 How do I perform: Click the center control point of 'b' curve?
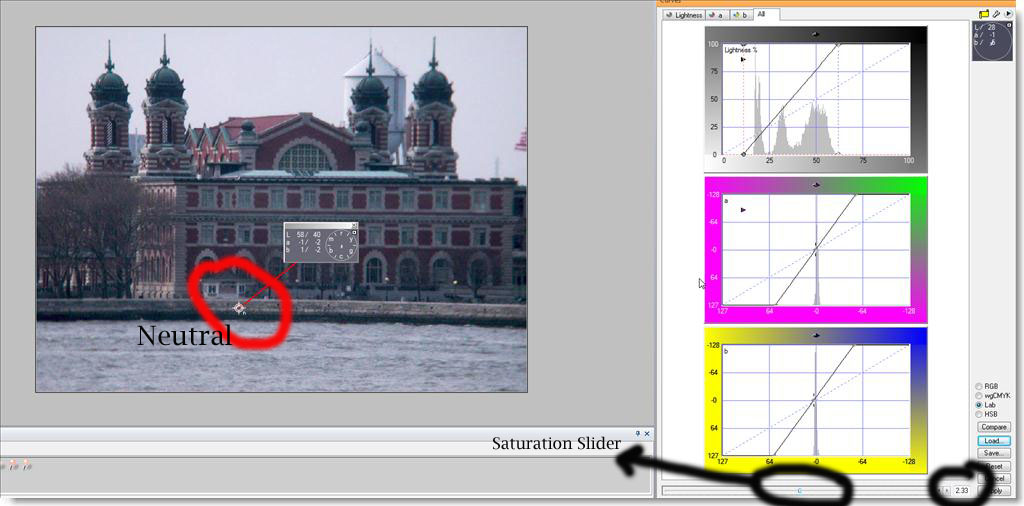814,399
